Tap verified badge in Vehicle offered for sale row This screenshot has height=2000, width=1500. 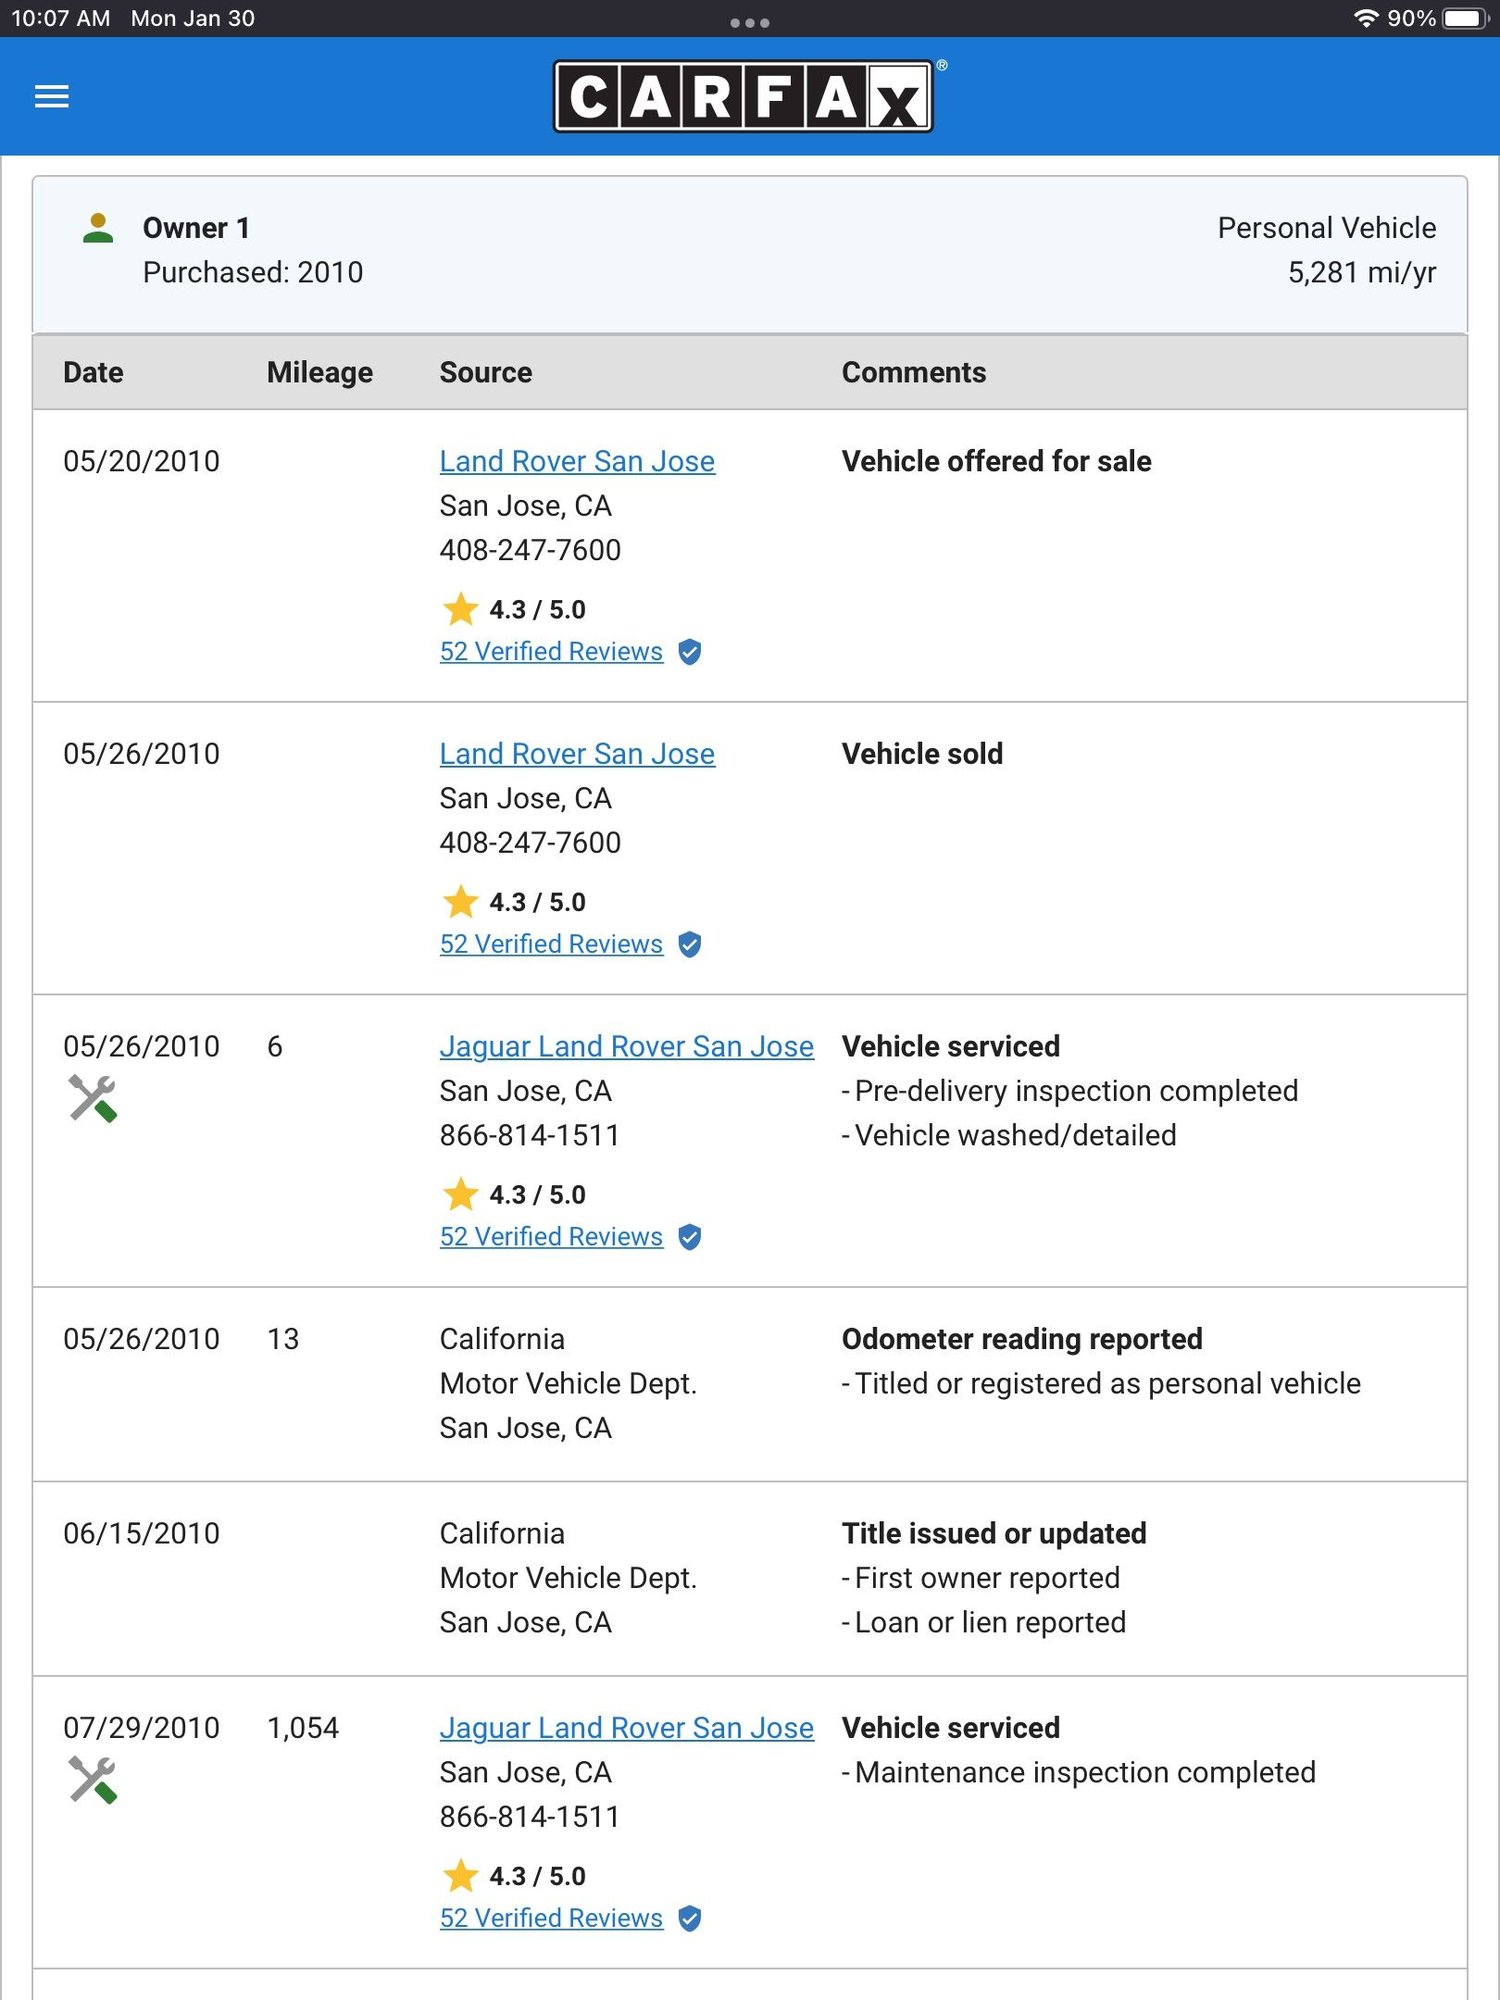[690, 652]
